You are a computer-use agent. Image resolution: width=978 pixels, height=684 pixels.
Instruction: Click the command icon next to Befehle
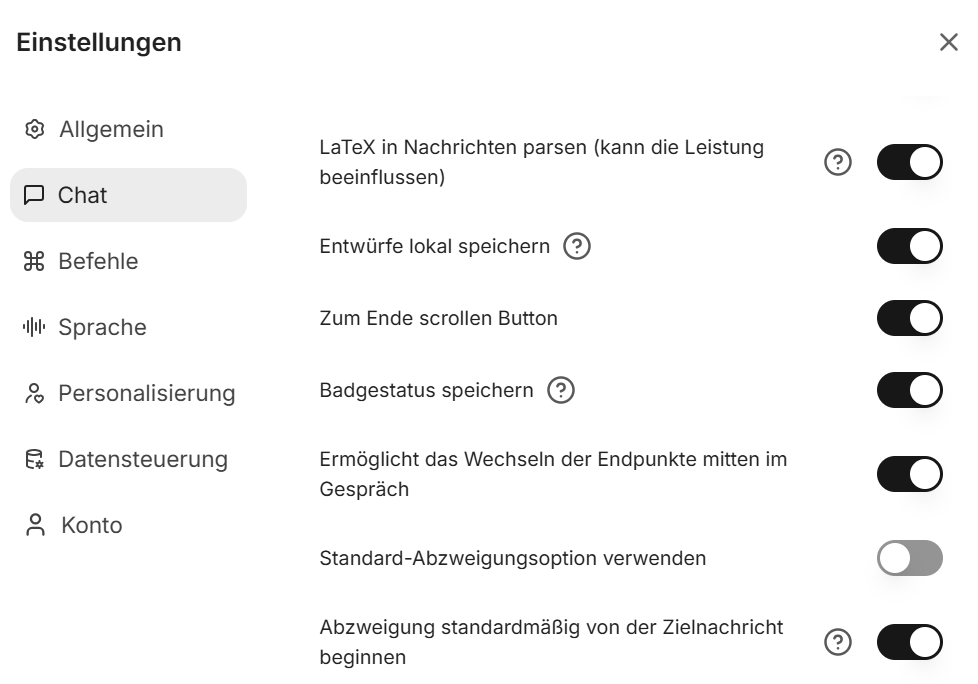coord(35,261)
